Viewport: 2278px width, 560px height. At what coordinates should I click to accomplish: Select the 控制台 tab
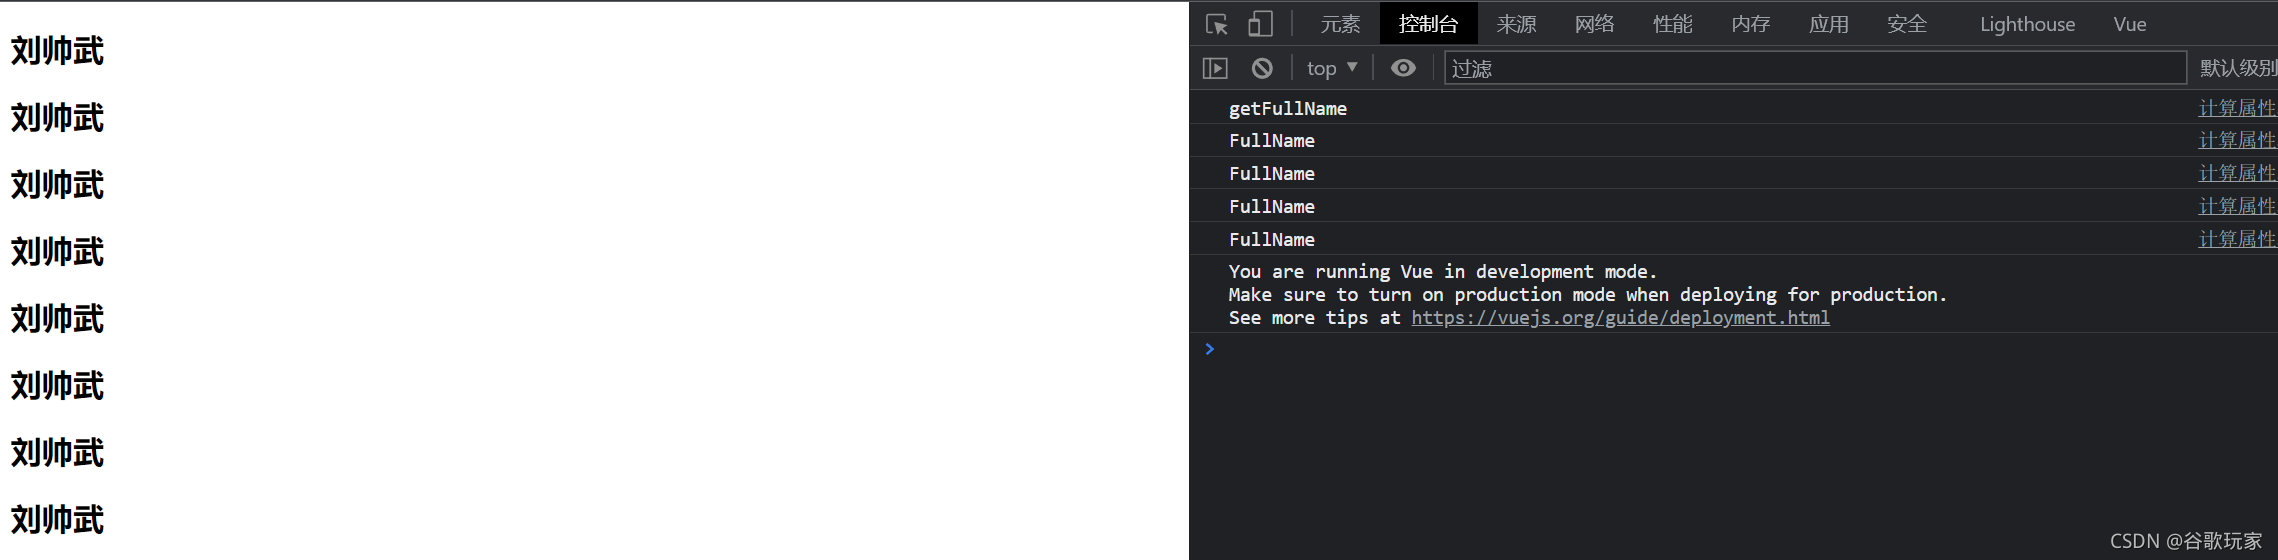pos(1428,24)
